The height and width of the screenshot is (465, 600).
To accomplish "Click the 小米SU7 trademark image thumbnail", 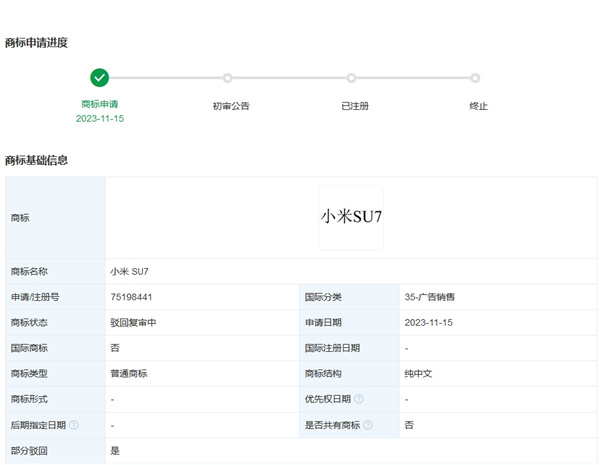I will [x=351, y=218].
